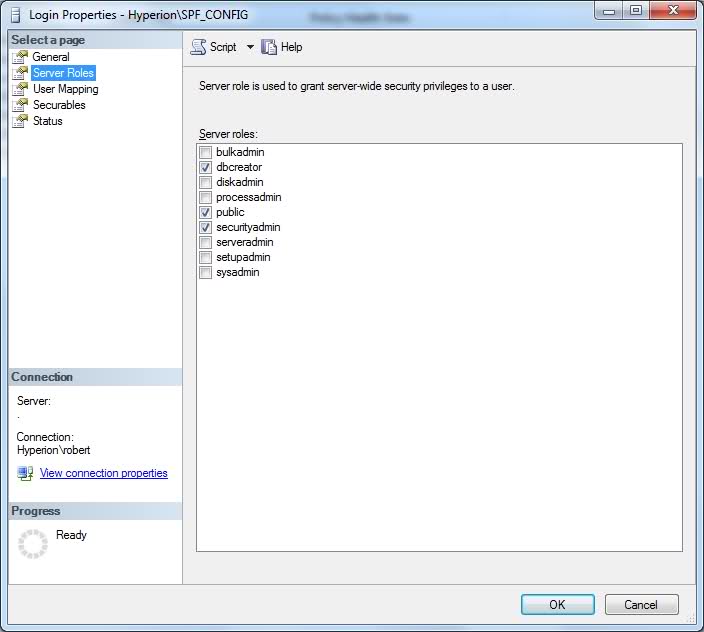Open the General page
704x632 pixels.
pyautogui.click(x=51, y=57)
